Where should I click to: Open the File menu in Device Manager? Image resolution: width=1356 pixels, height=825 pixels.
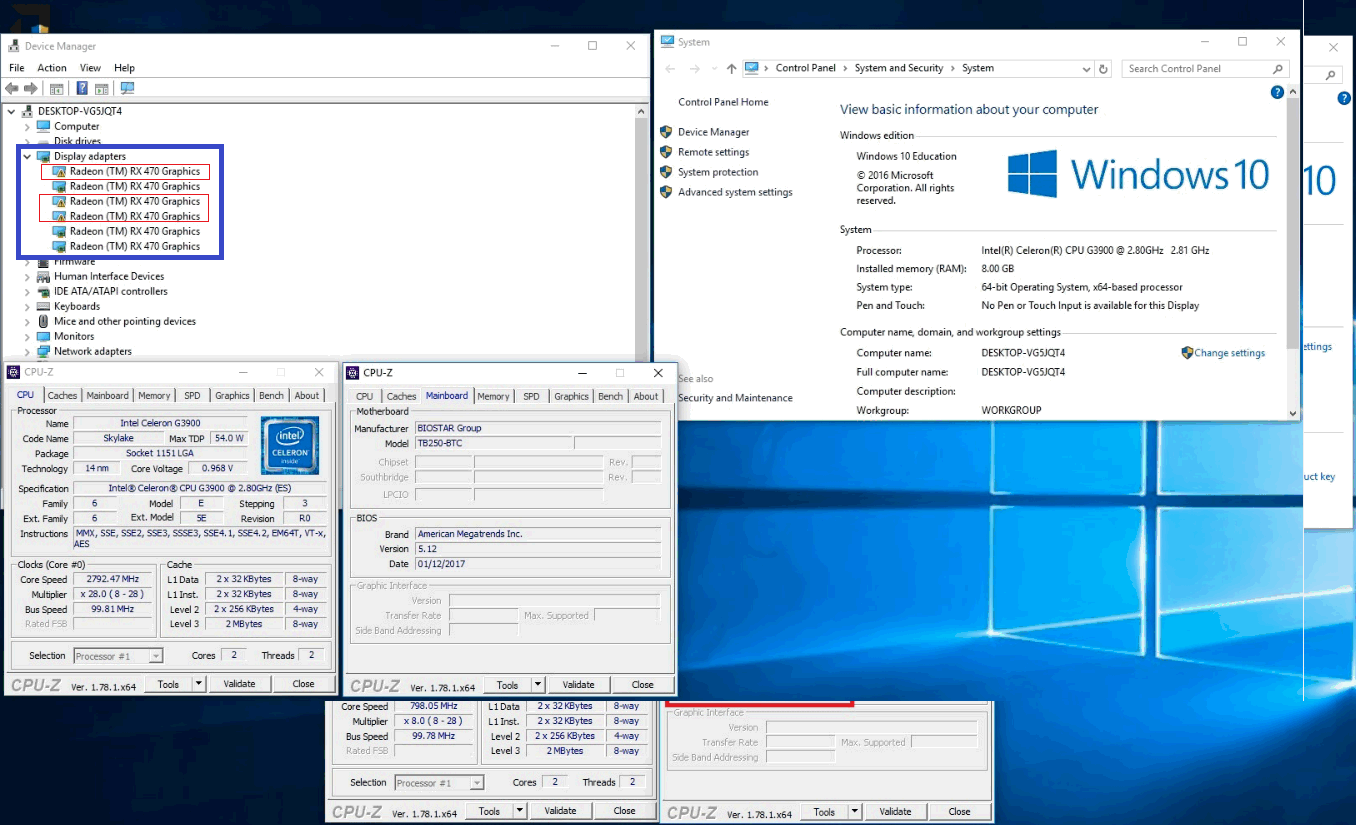(17, 68)
